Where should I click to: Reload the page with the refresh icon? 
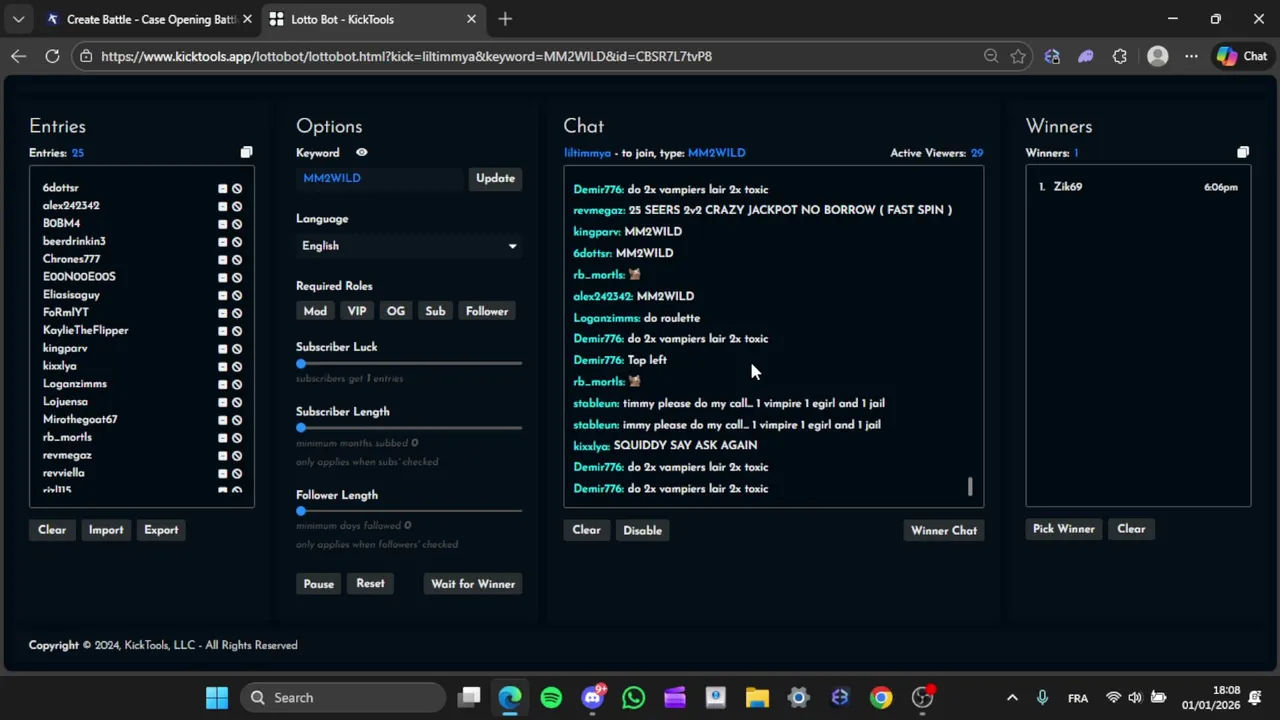click(52, 56)
